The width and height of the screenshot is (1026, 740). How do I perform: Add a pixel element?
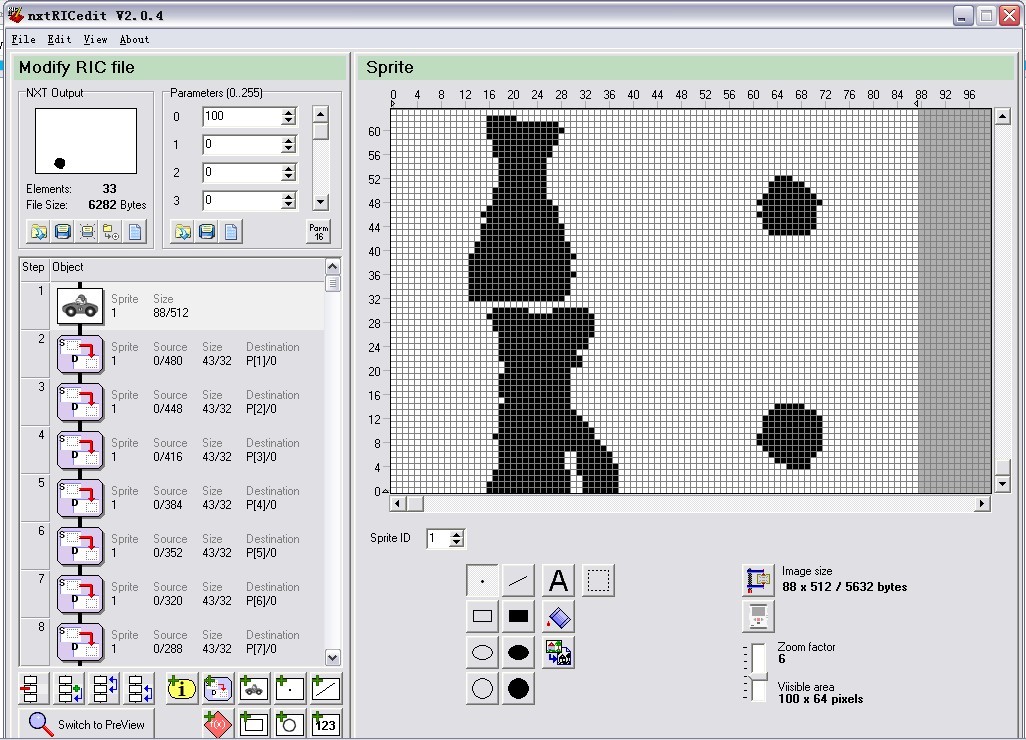click(x=289, y=688)
